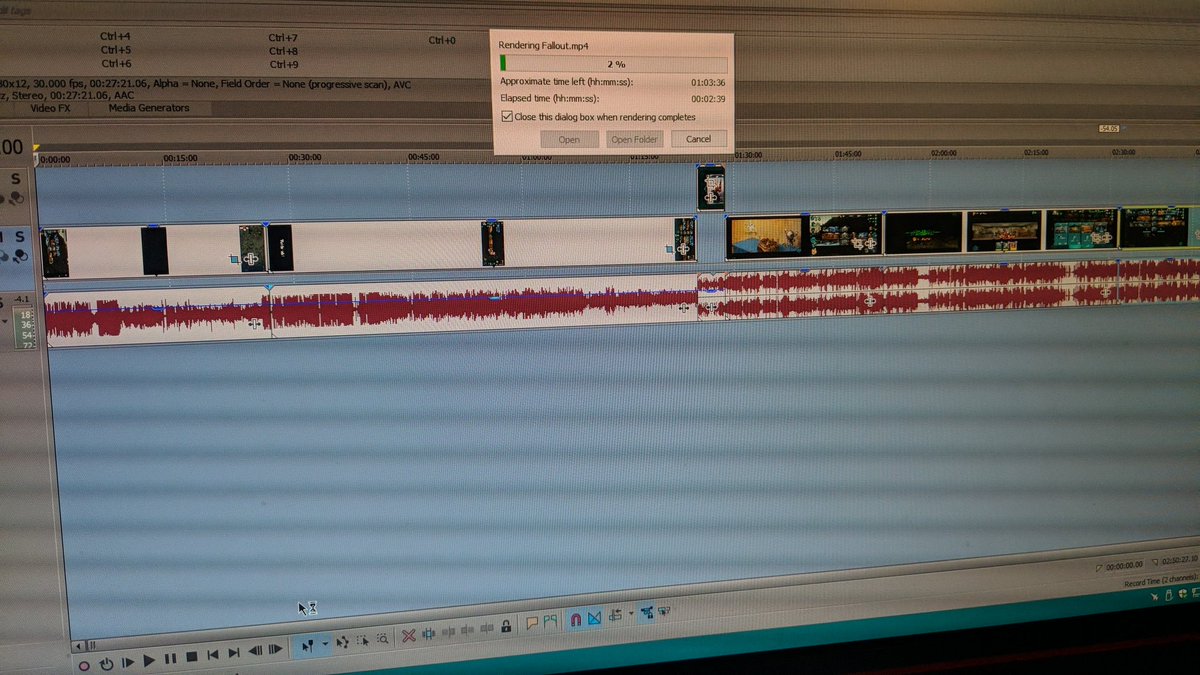Viewport: 1200px width, 675px height.
Task: Click the Trim Start icon
Action: (449, 632)
